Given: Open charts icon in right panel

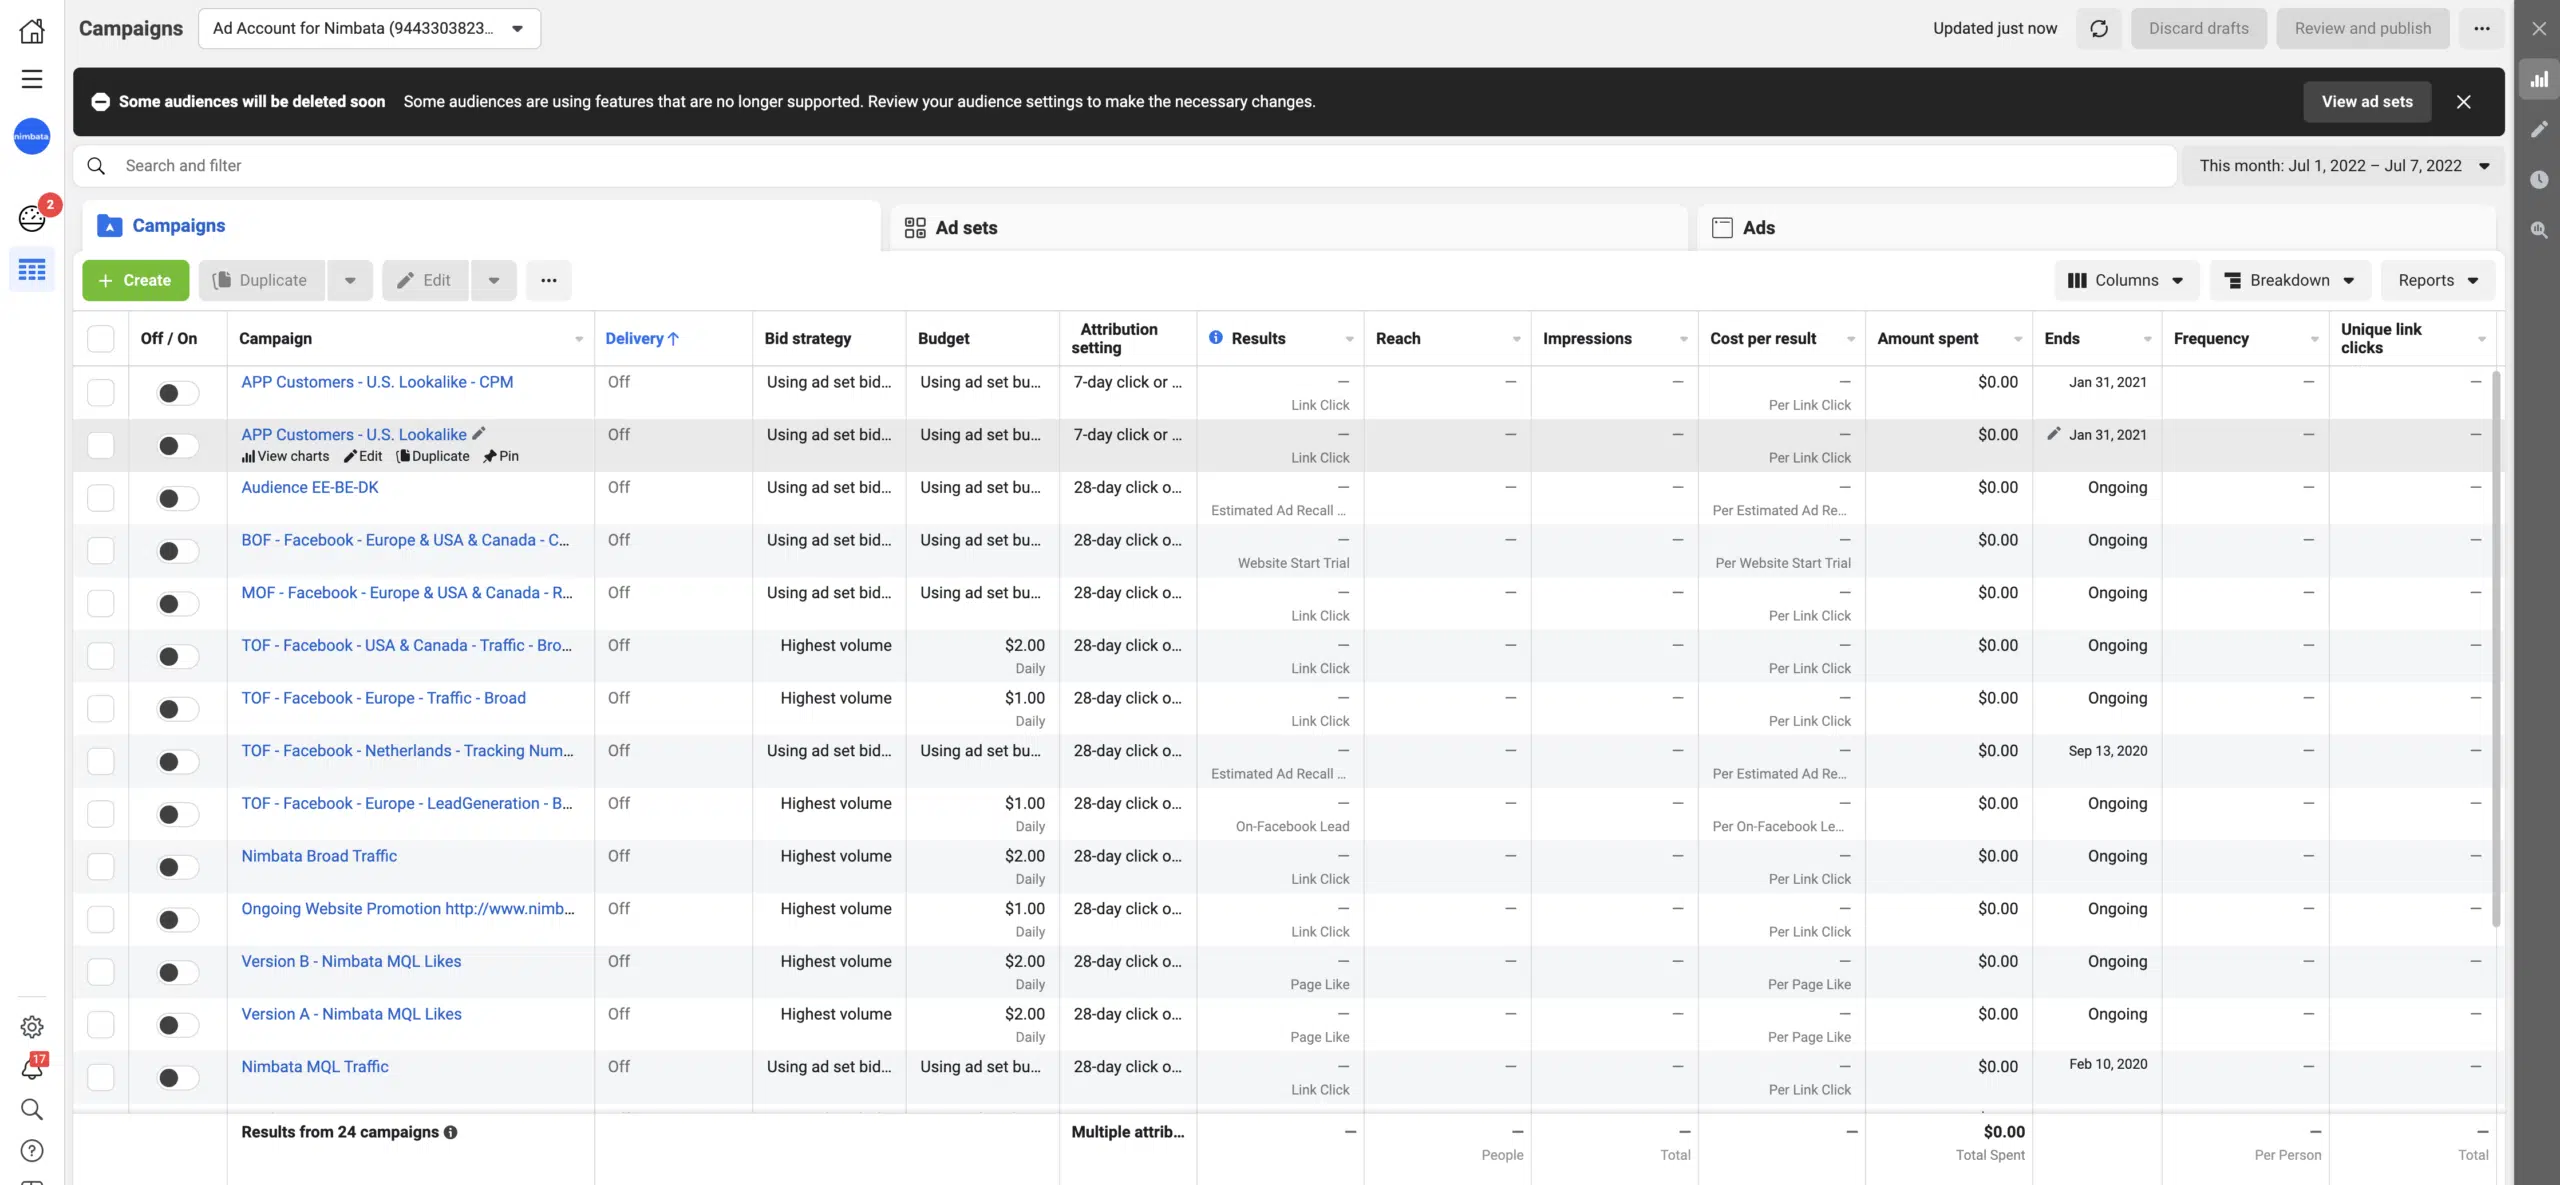Looking at the screenshot, I should click(x=2539, y=79).
